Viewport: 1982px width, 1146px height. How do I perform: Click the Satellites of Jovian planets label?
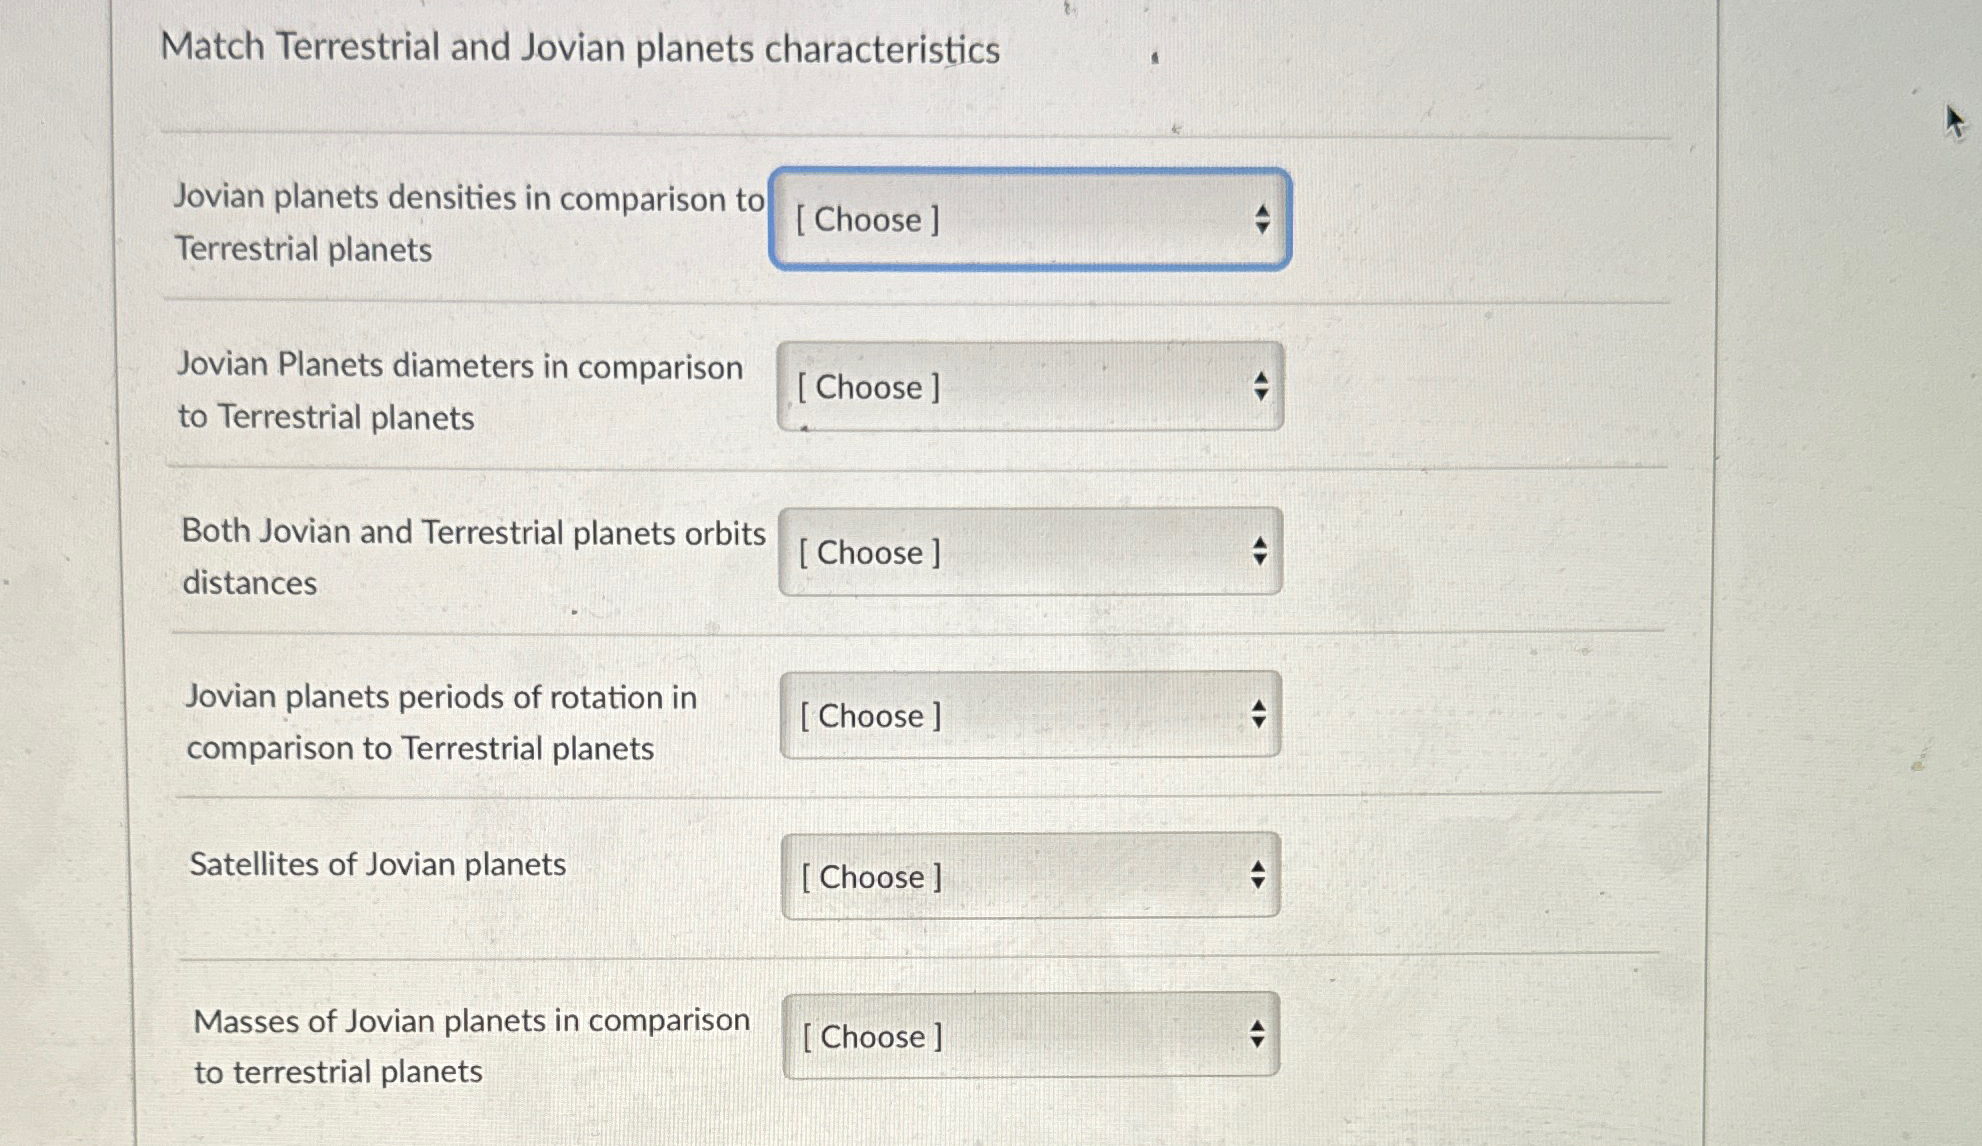click(x=378, y=864)
